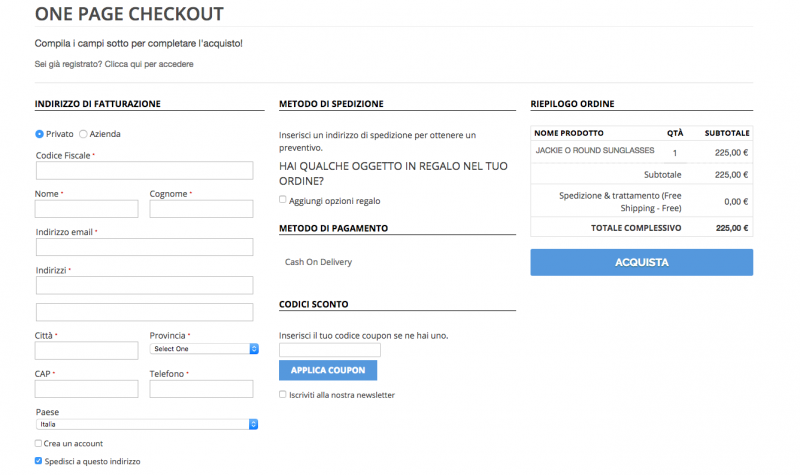The image size is (800, 475).
Task: Click the APPLICA COUPON button
Action: point(328,370)
